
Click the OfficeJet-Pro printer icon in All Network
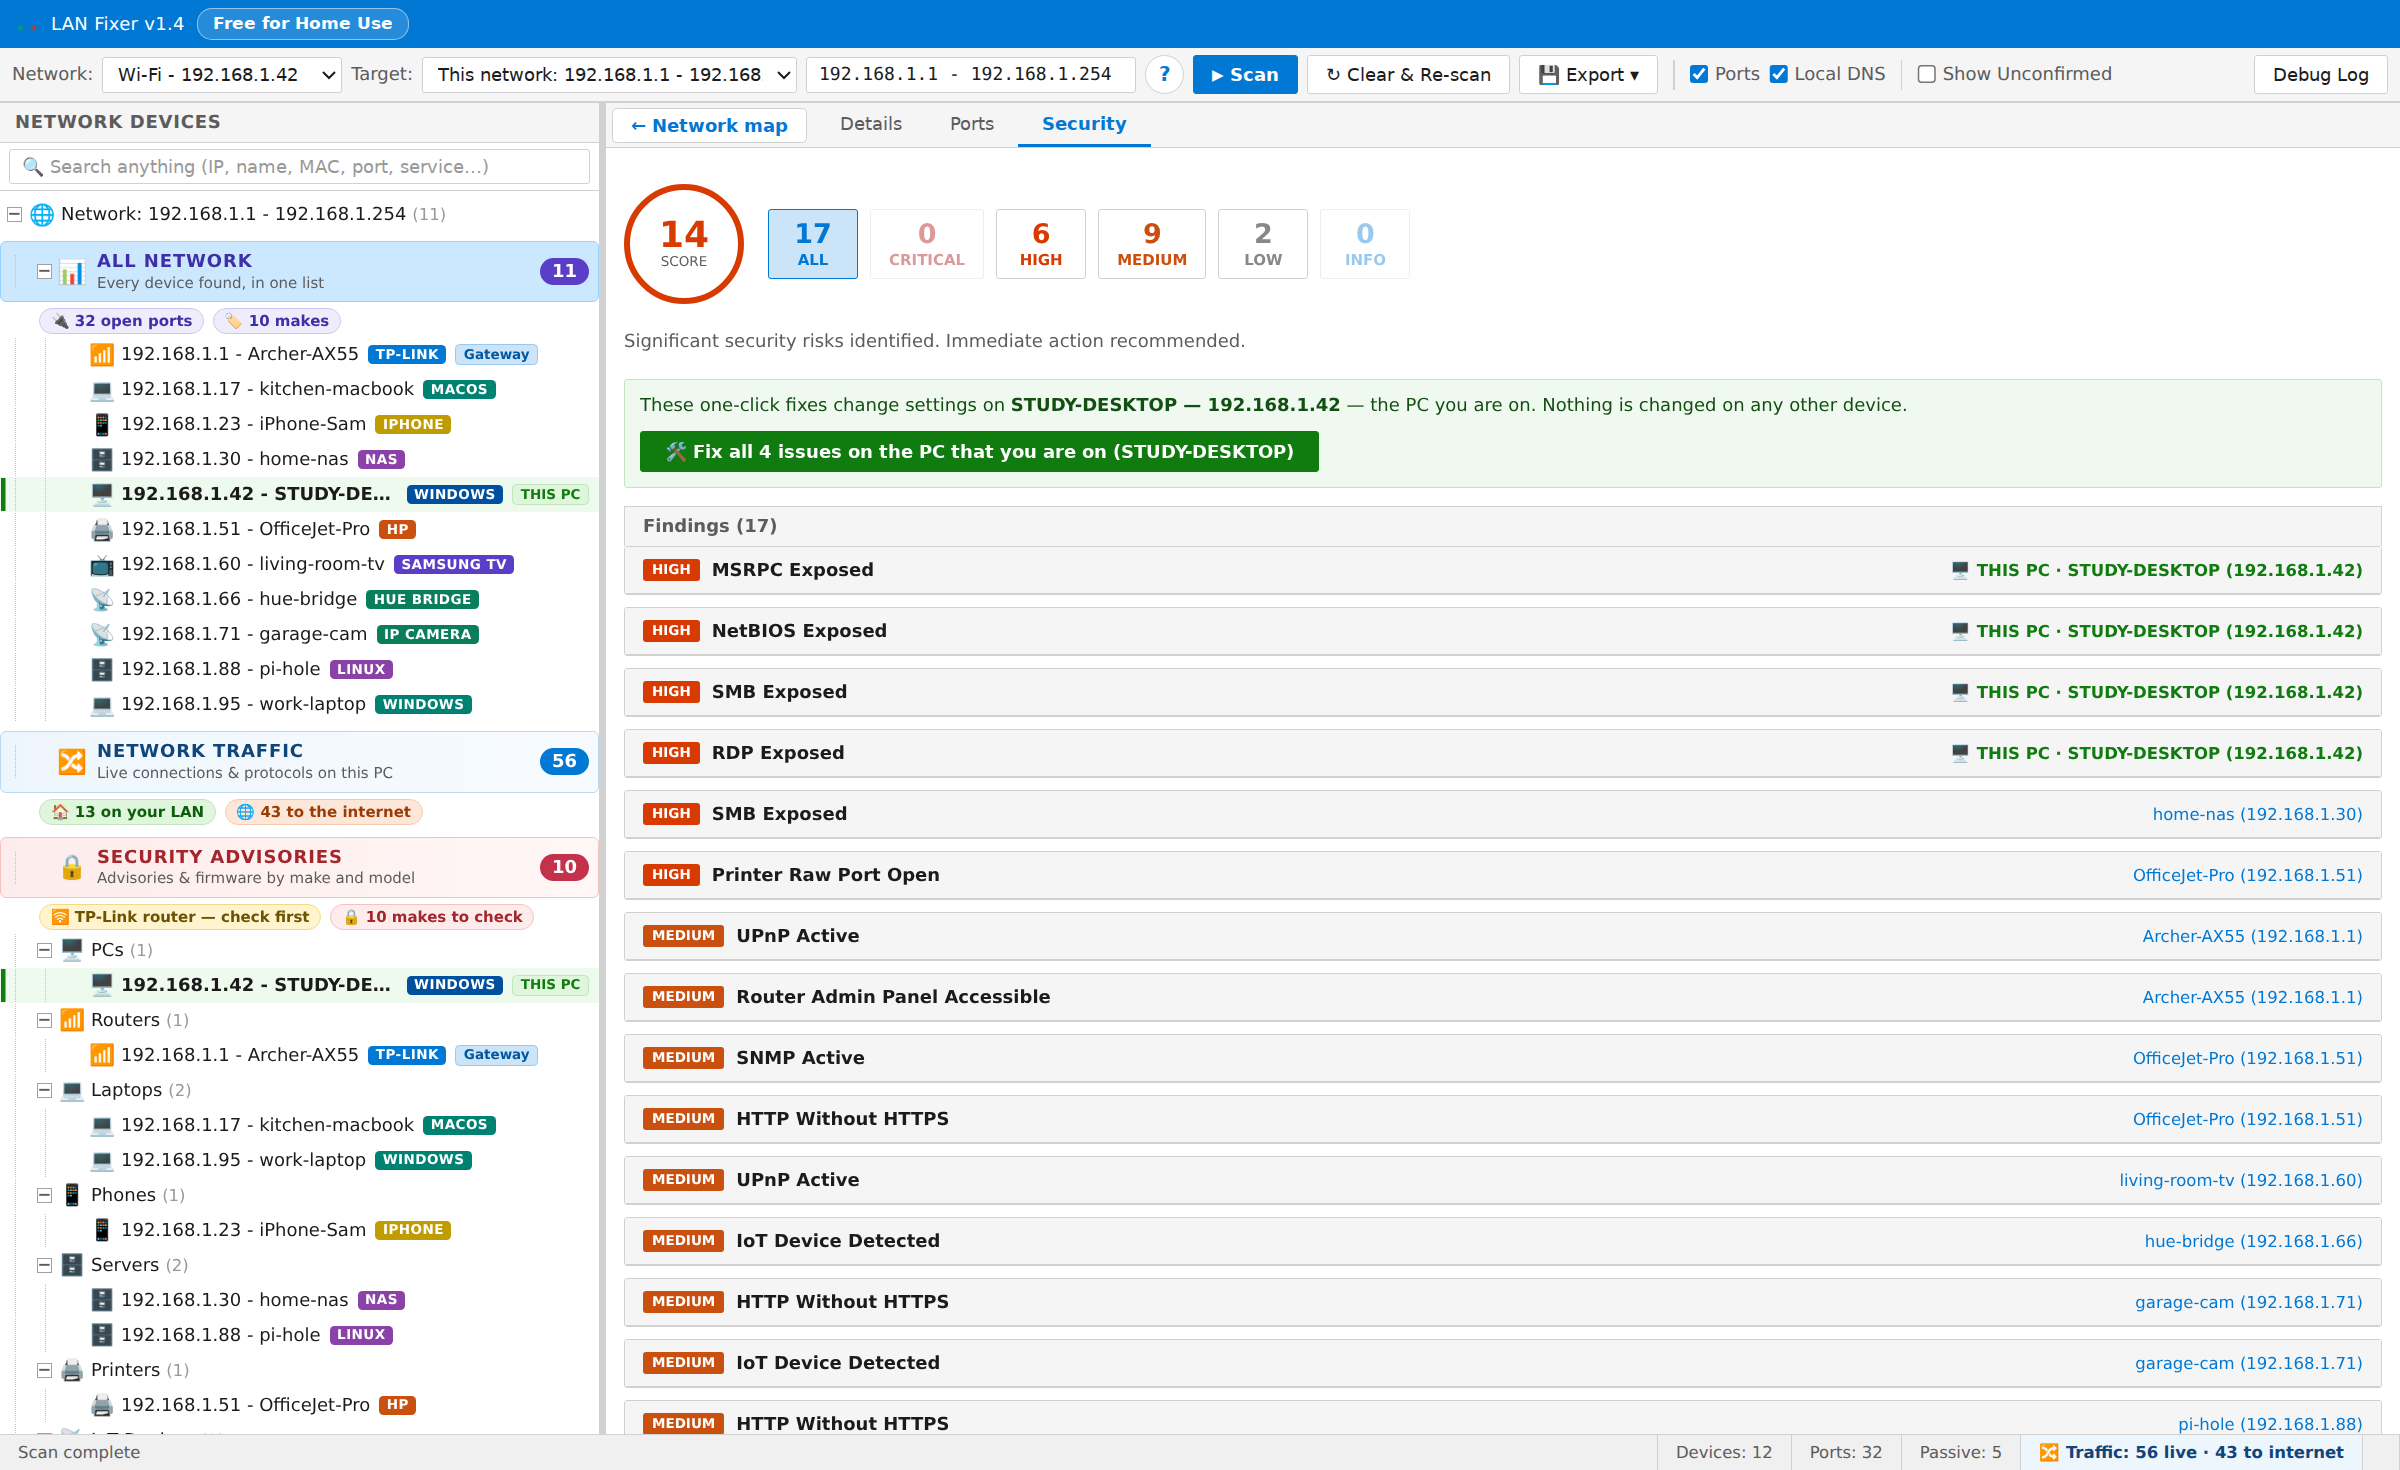(102, 529)
